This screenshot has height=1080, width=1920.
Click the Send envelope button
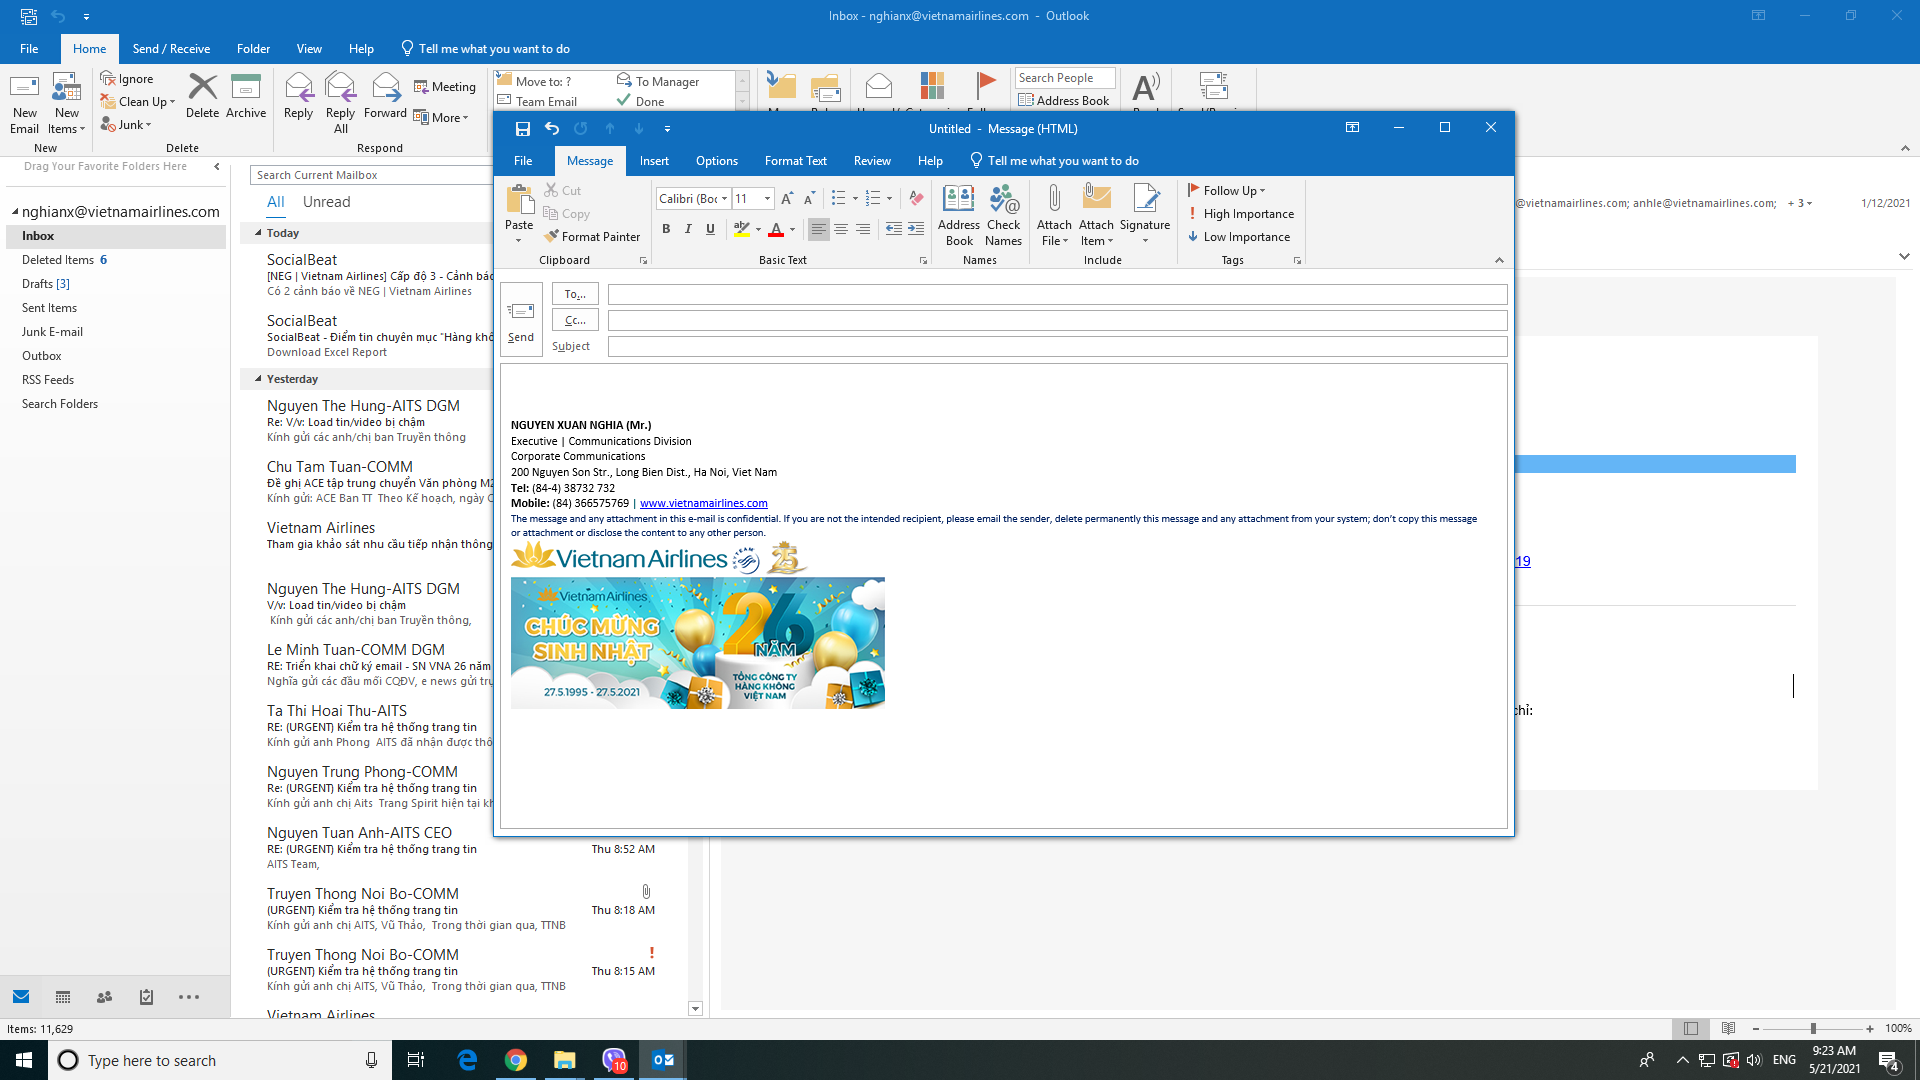pos(521,319)
